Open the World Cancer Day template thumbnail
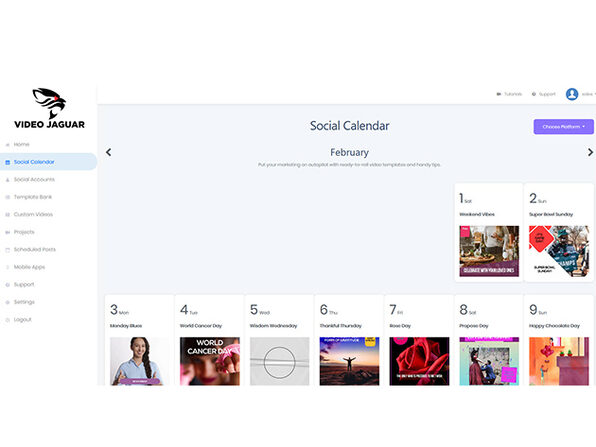Image resolution: width=596 pixels, height=447 pixels. coord(210,361)
